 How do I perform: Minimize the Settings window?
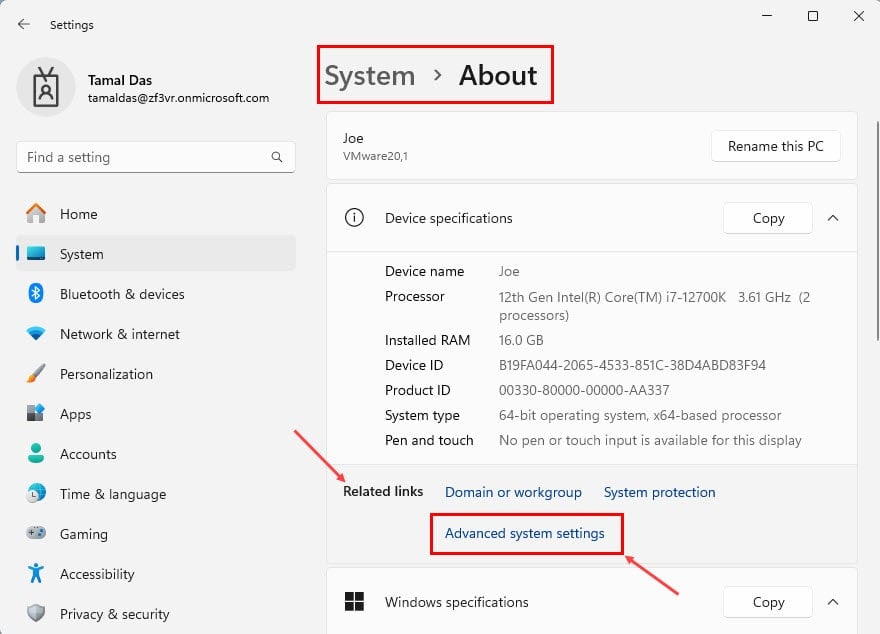point(767,16)
